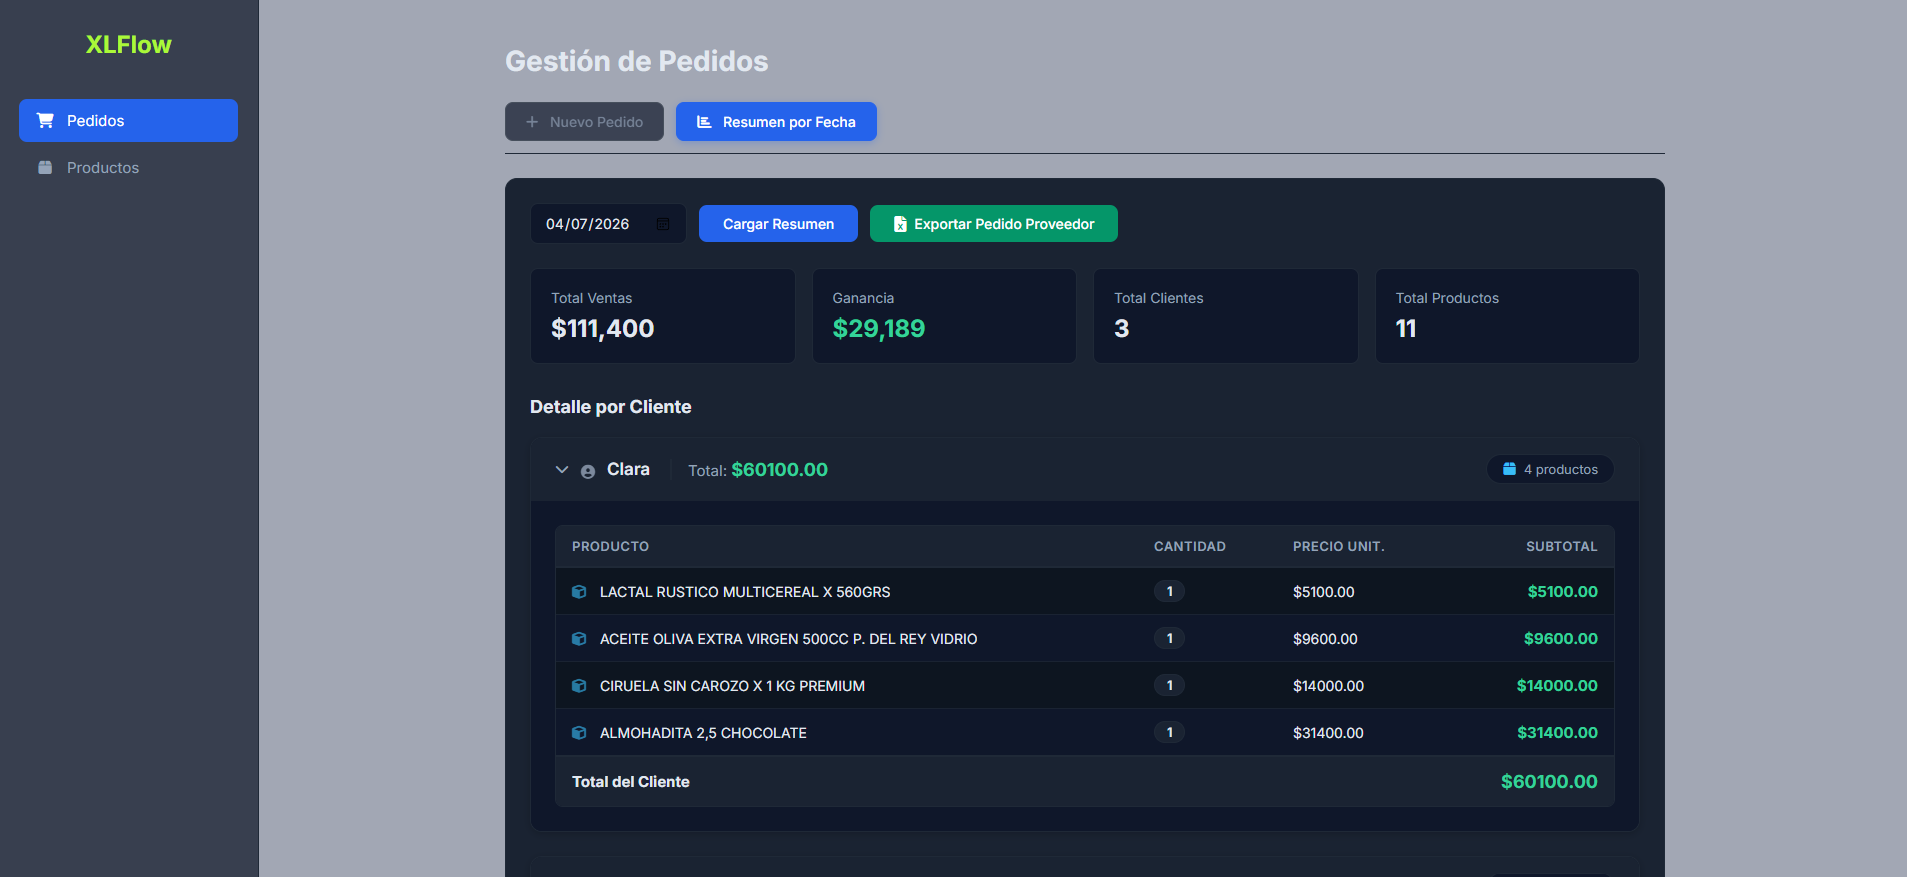Screen dimensions: 1907x877
Task: Click quantity badge for ALMOHADITA row
Action: point(1169,732)
